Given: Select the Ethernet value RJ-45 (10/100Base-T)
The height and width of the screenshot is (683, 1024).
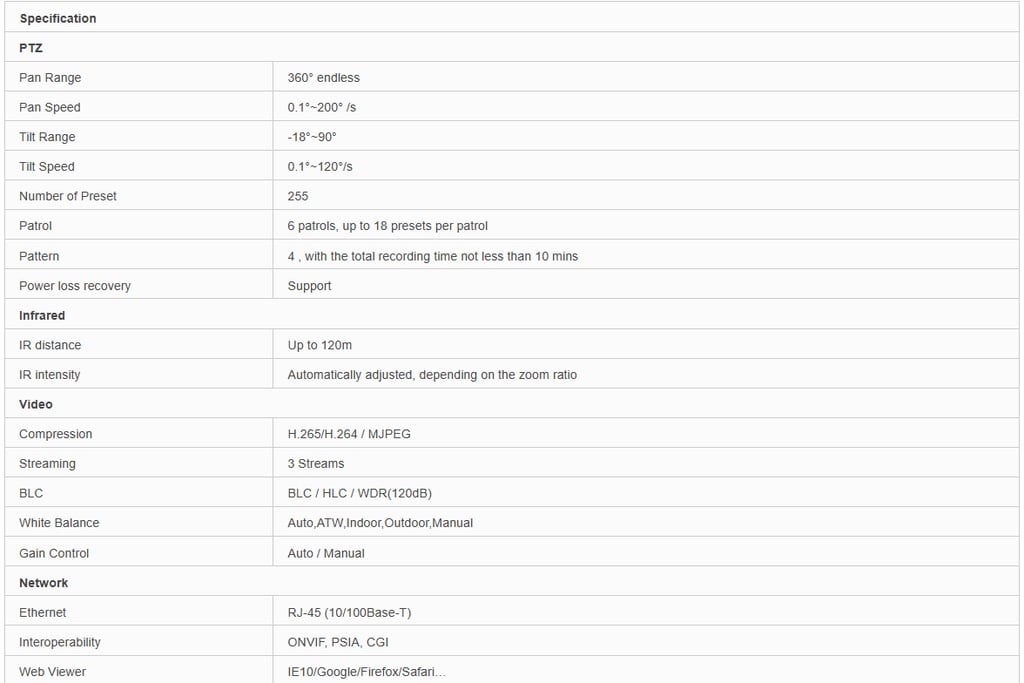Looking at the screenshot, I should tap(349, 612).
